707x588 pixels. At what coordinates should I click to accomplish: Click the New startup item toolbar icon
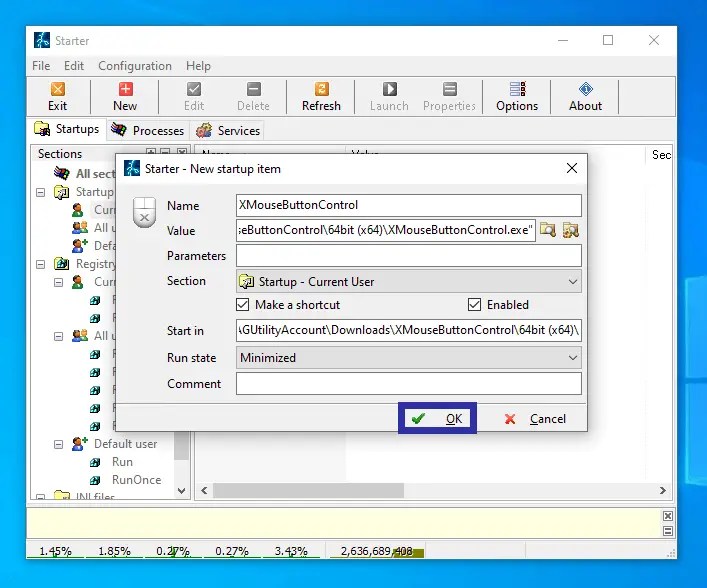(125, 96)
